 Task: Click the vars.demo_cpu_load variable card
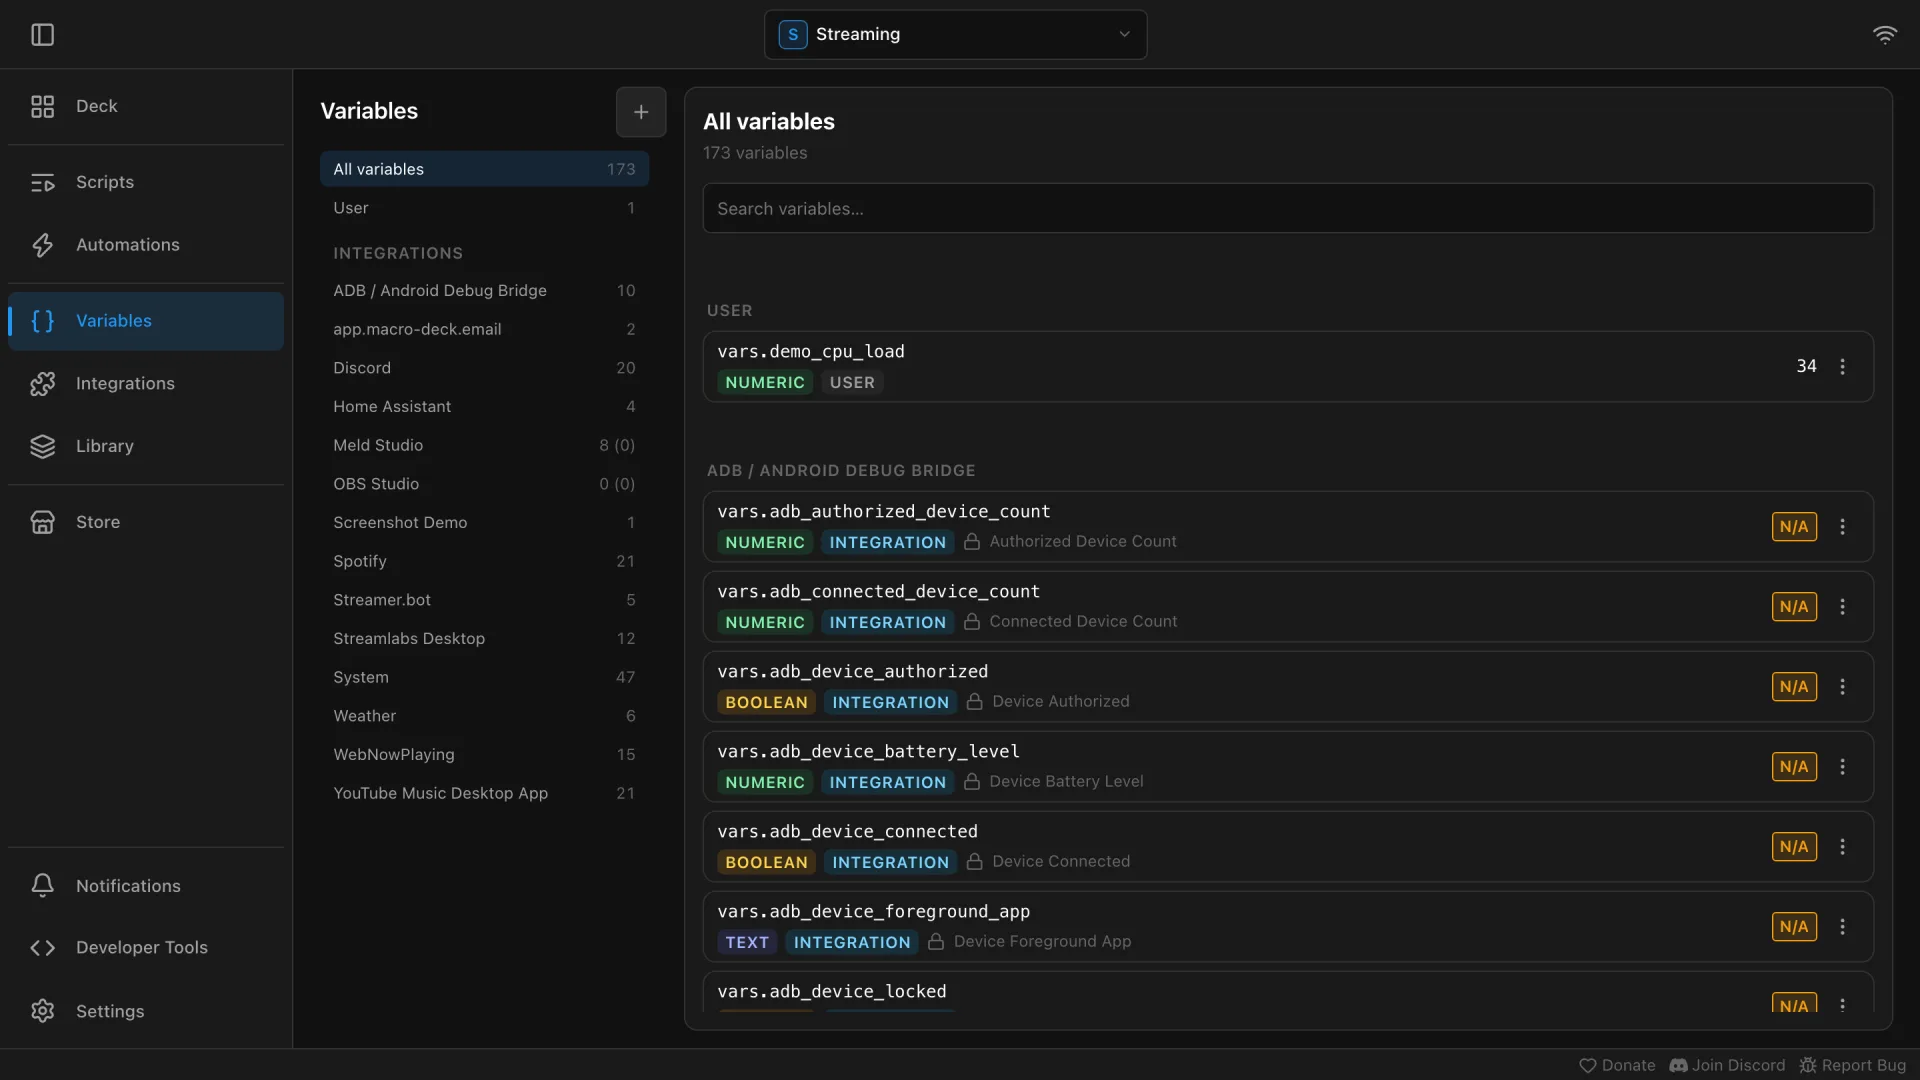pyautogui.click(x=1288, y=367)
